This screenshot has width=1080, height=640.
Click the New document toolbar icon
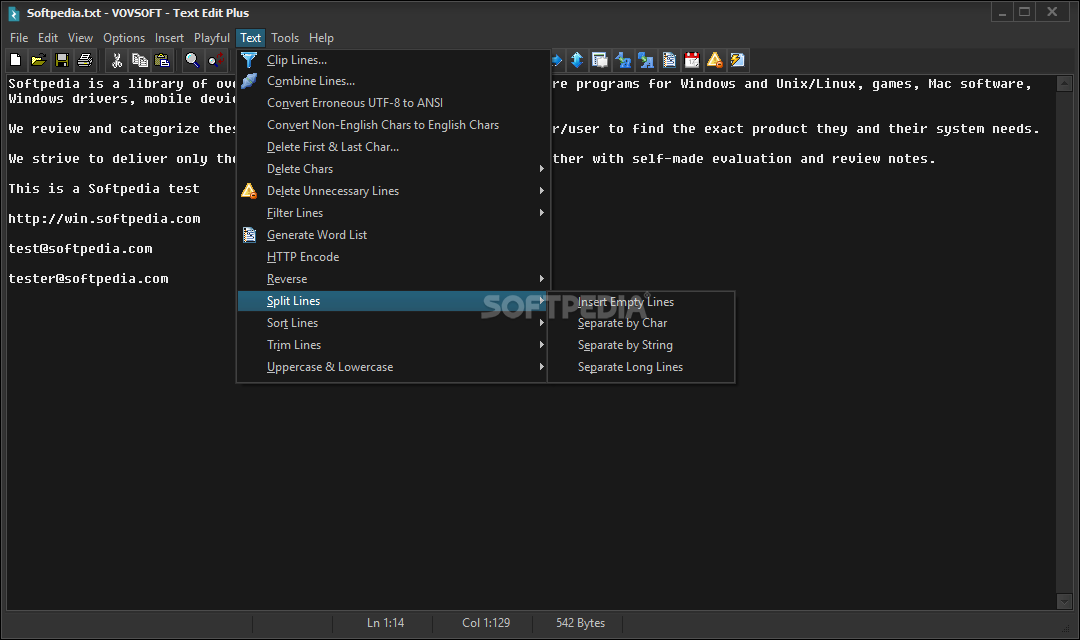point(15,61)
